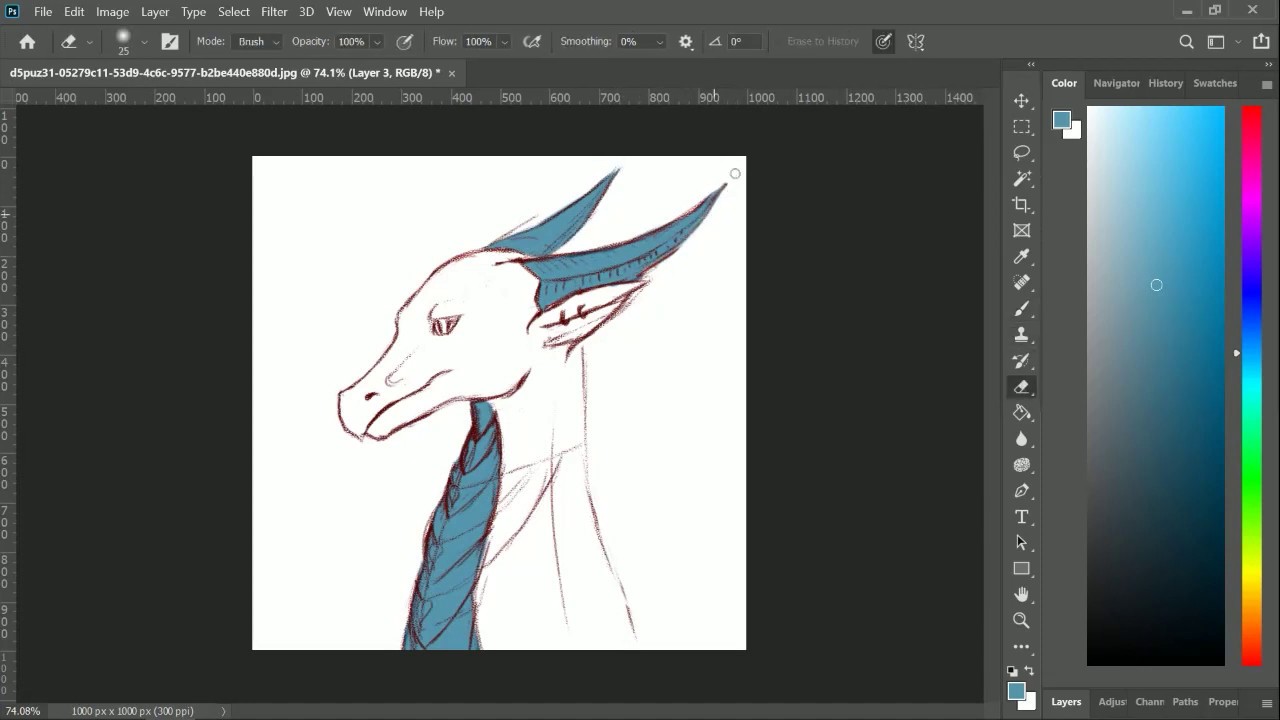This screenshot has height=720, width=1280.
Task: Select the Brush tool in toolbar
Action: [x=1021, y=309]
